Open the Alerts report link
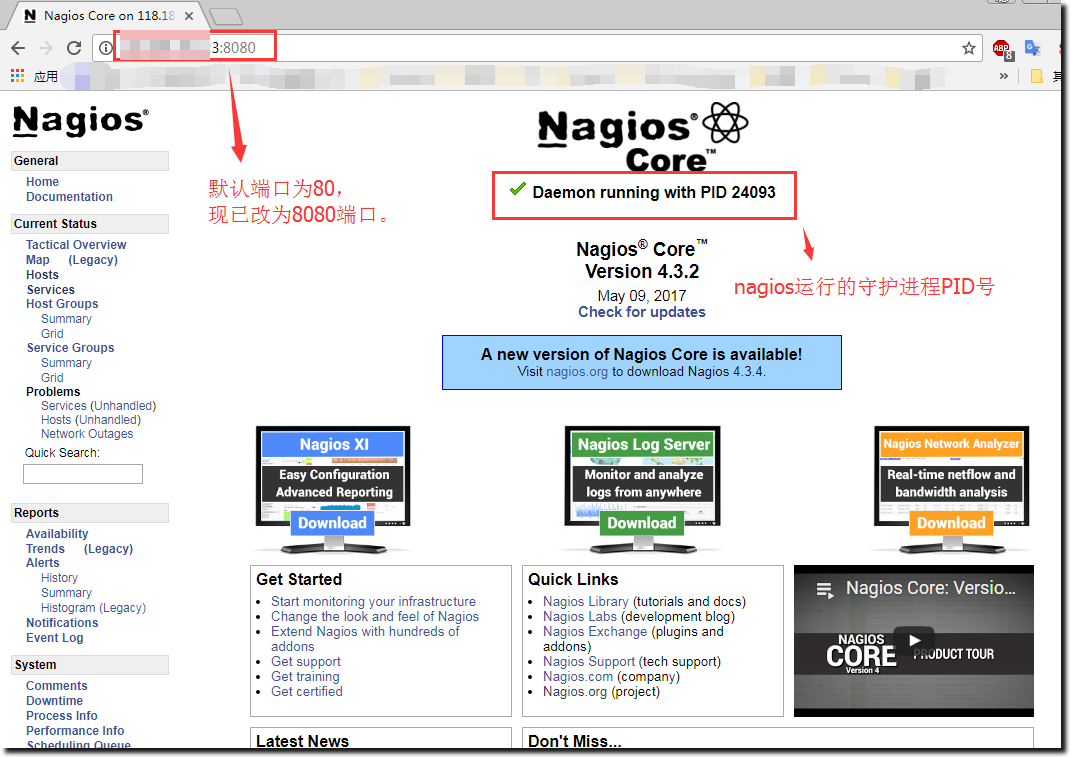The width and height of the screenshot is (1071, 757). [x=42, y=563]
